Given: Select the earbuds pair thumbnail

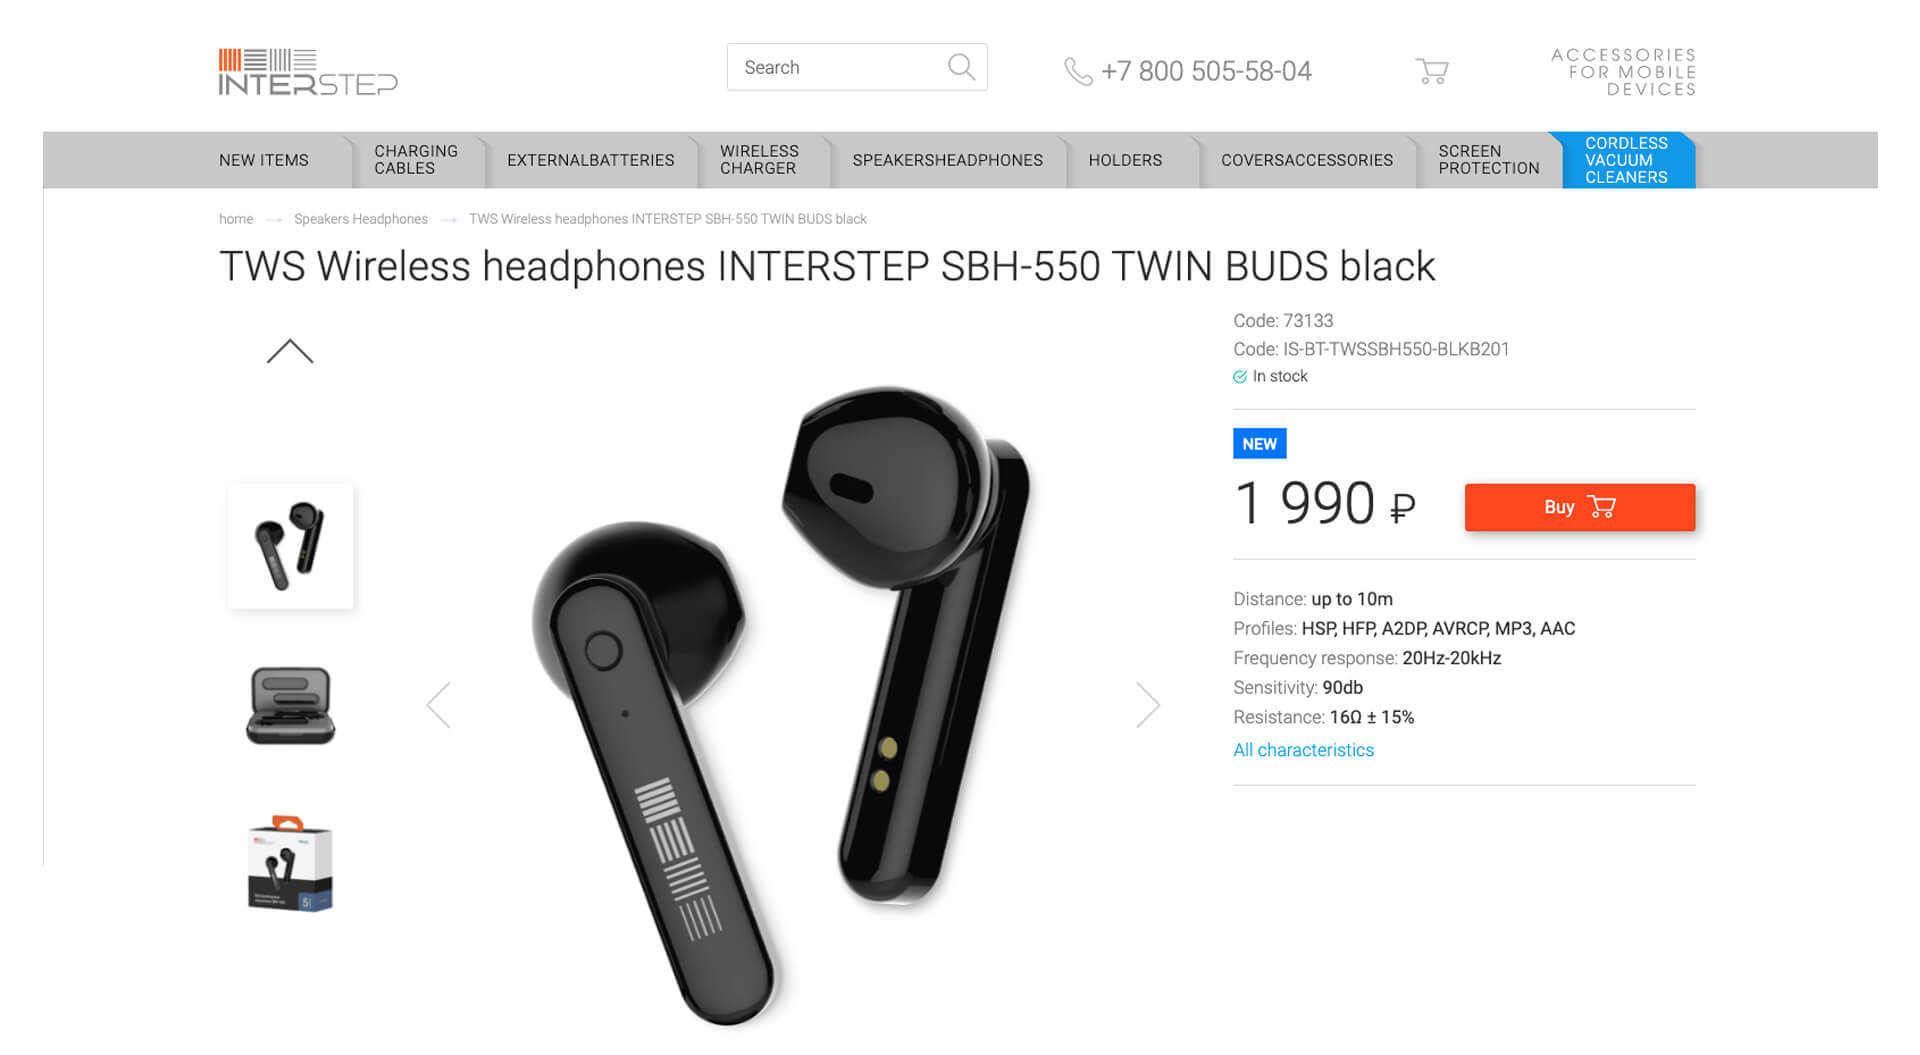Looking at the screenshot, I should [291, 546].
